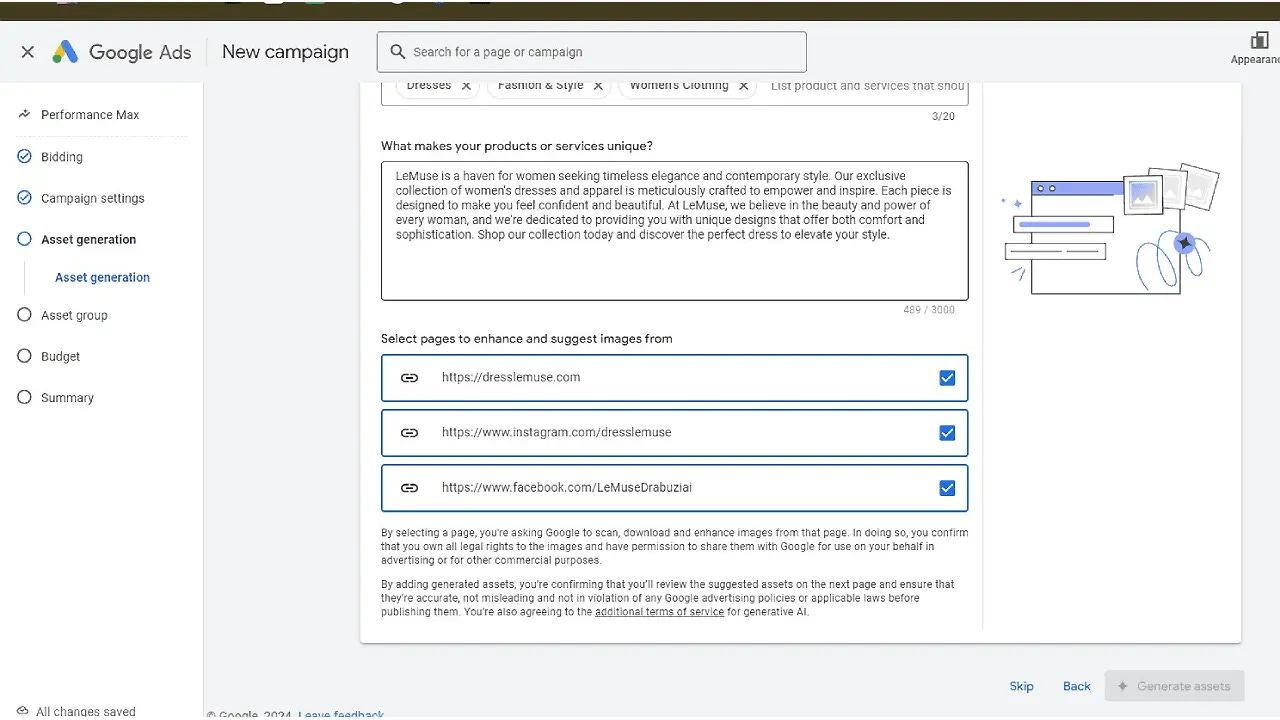
Task: Click into the unique products description textarea
Action: [674, 231]
